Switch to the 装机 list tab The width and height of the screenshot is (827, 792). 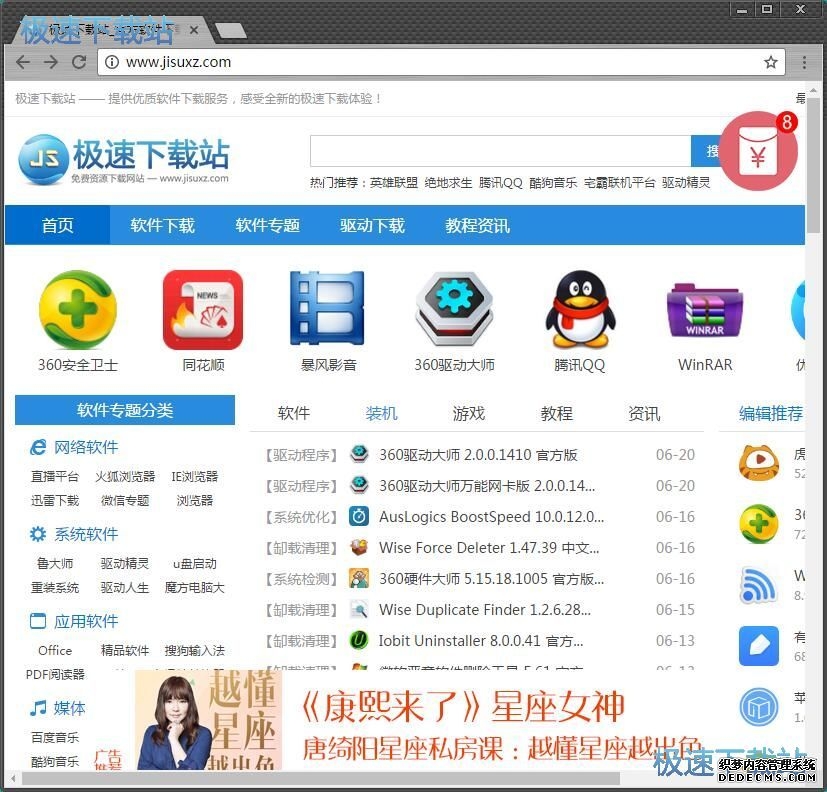pos(381,413)
